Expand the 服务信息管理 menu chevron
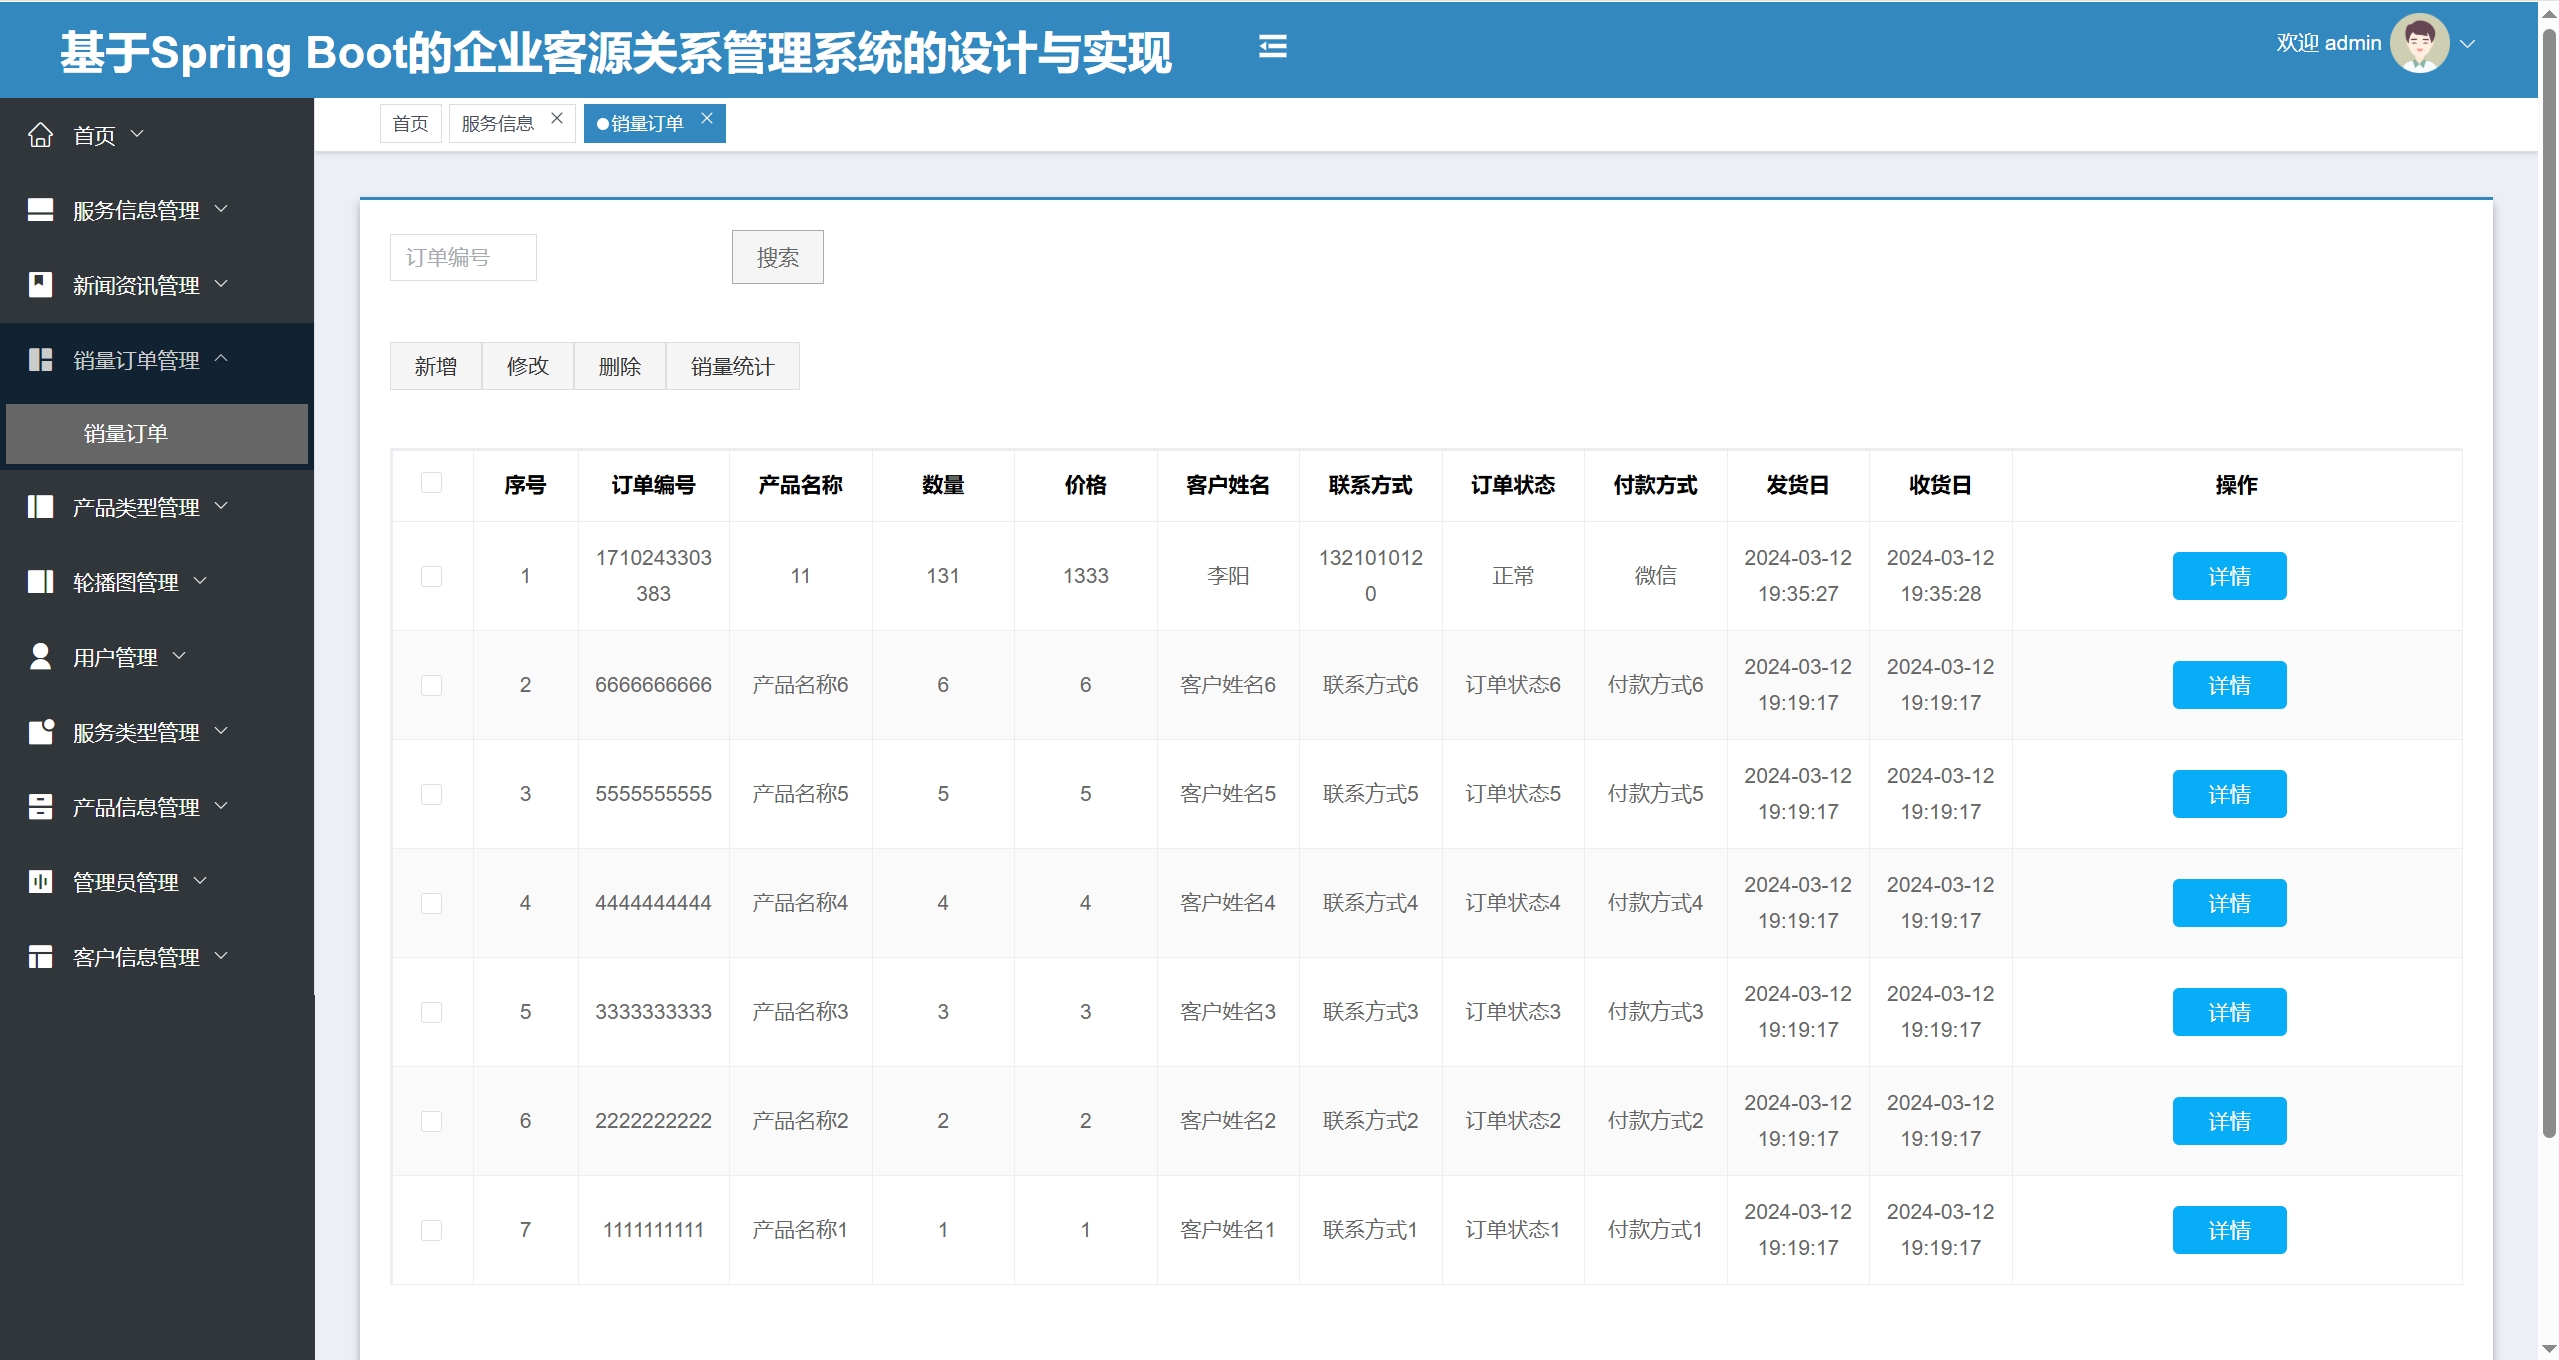Screen dimensions: 2559x1360 [x=222, y=209]
